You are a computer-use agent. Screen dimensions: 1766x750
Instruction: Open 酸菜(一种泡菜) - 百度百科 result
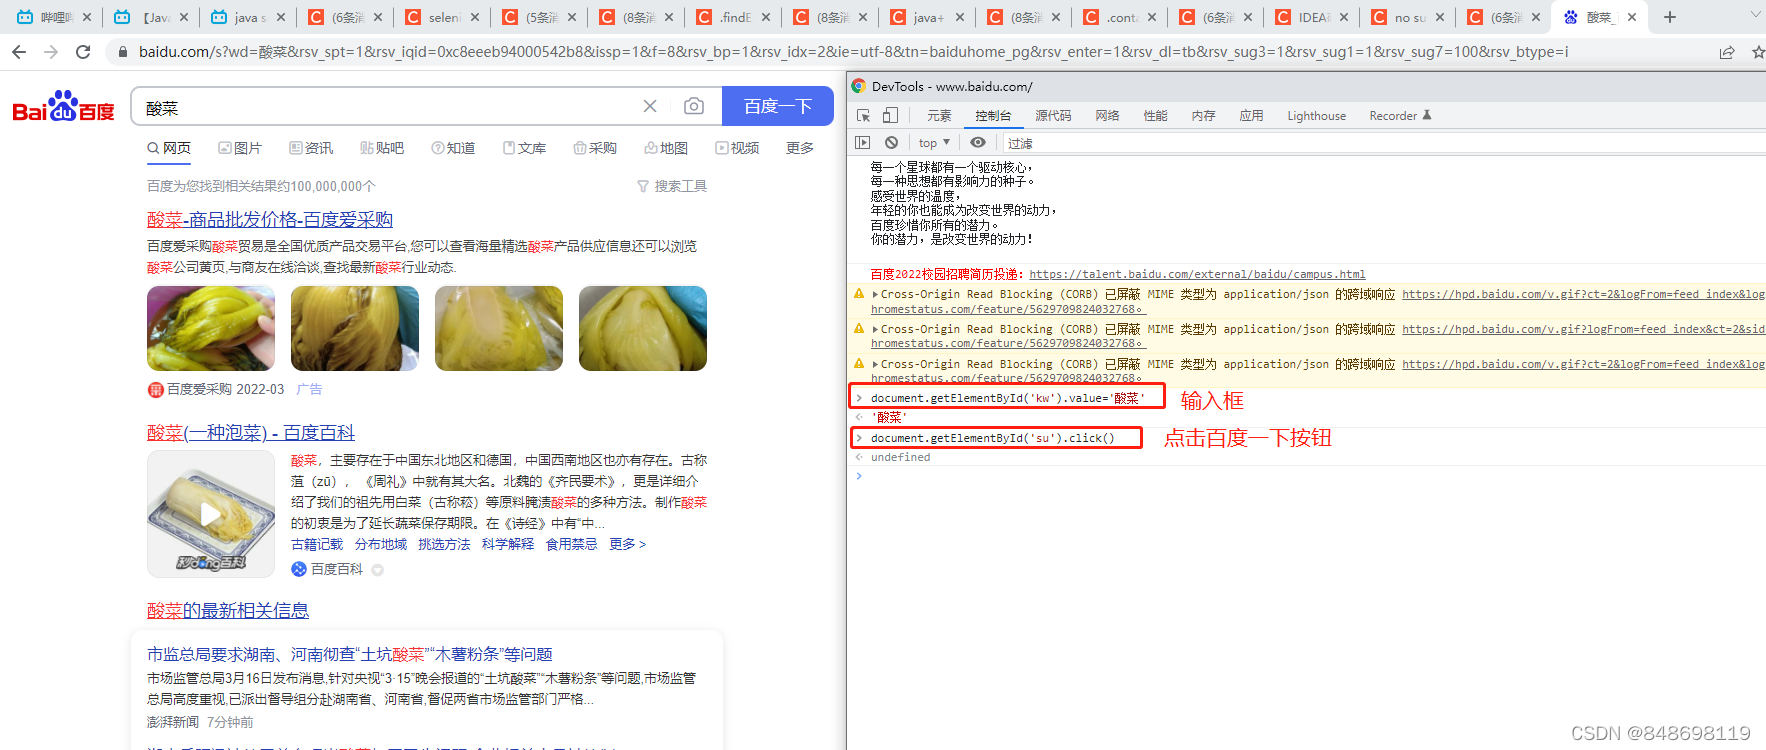pyautogui.click(x=251, y=433)
